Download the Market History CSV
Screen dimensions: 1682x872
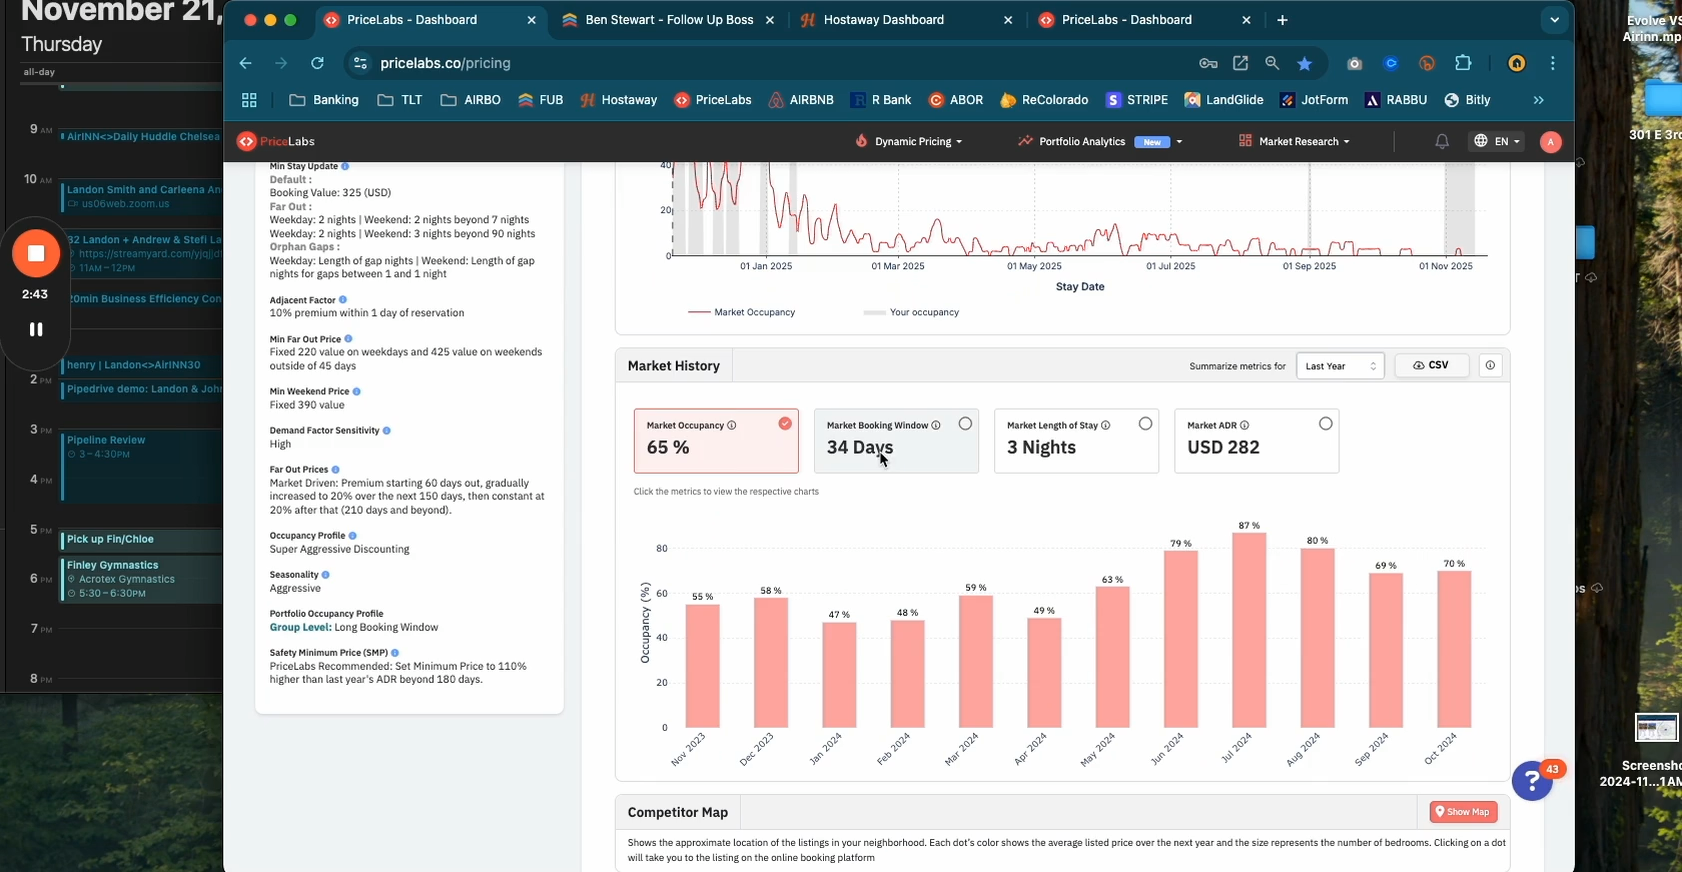1431,366
